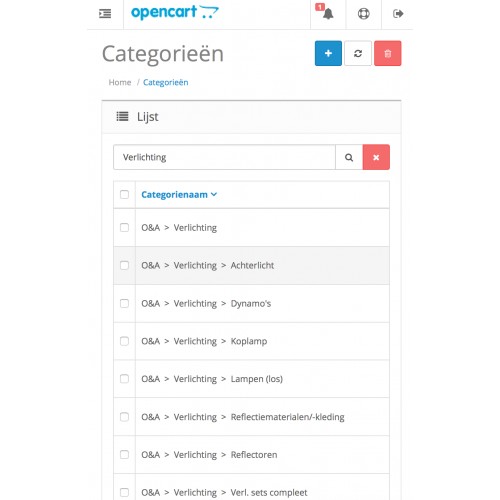500x500 pixels.
Task: Select the Achterlicht category checkbox
Action: 124,265
